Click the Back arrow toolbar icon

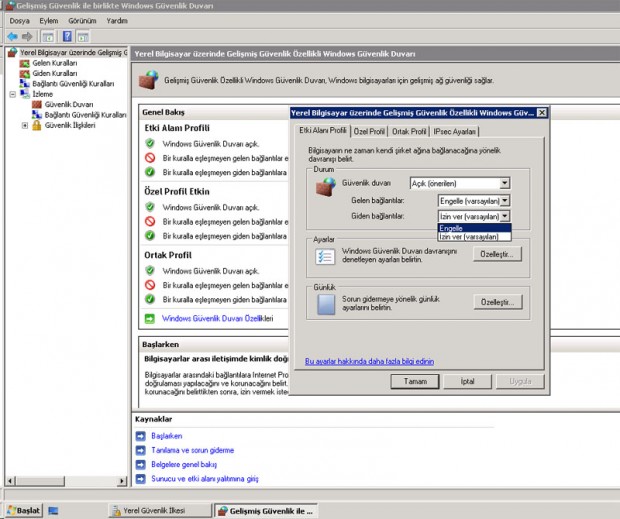(12, 37)
